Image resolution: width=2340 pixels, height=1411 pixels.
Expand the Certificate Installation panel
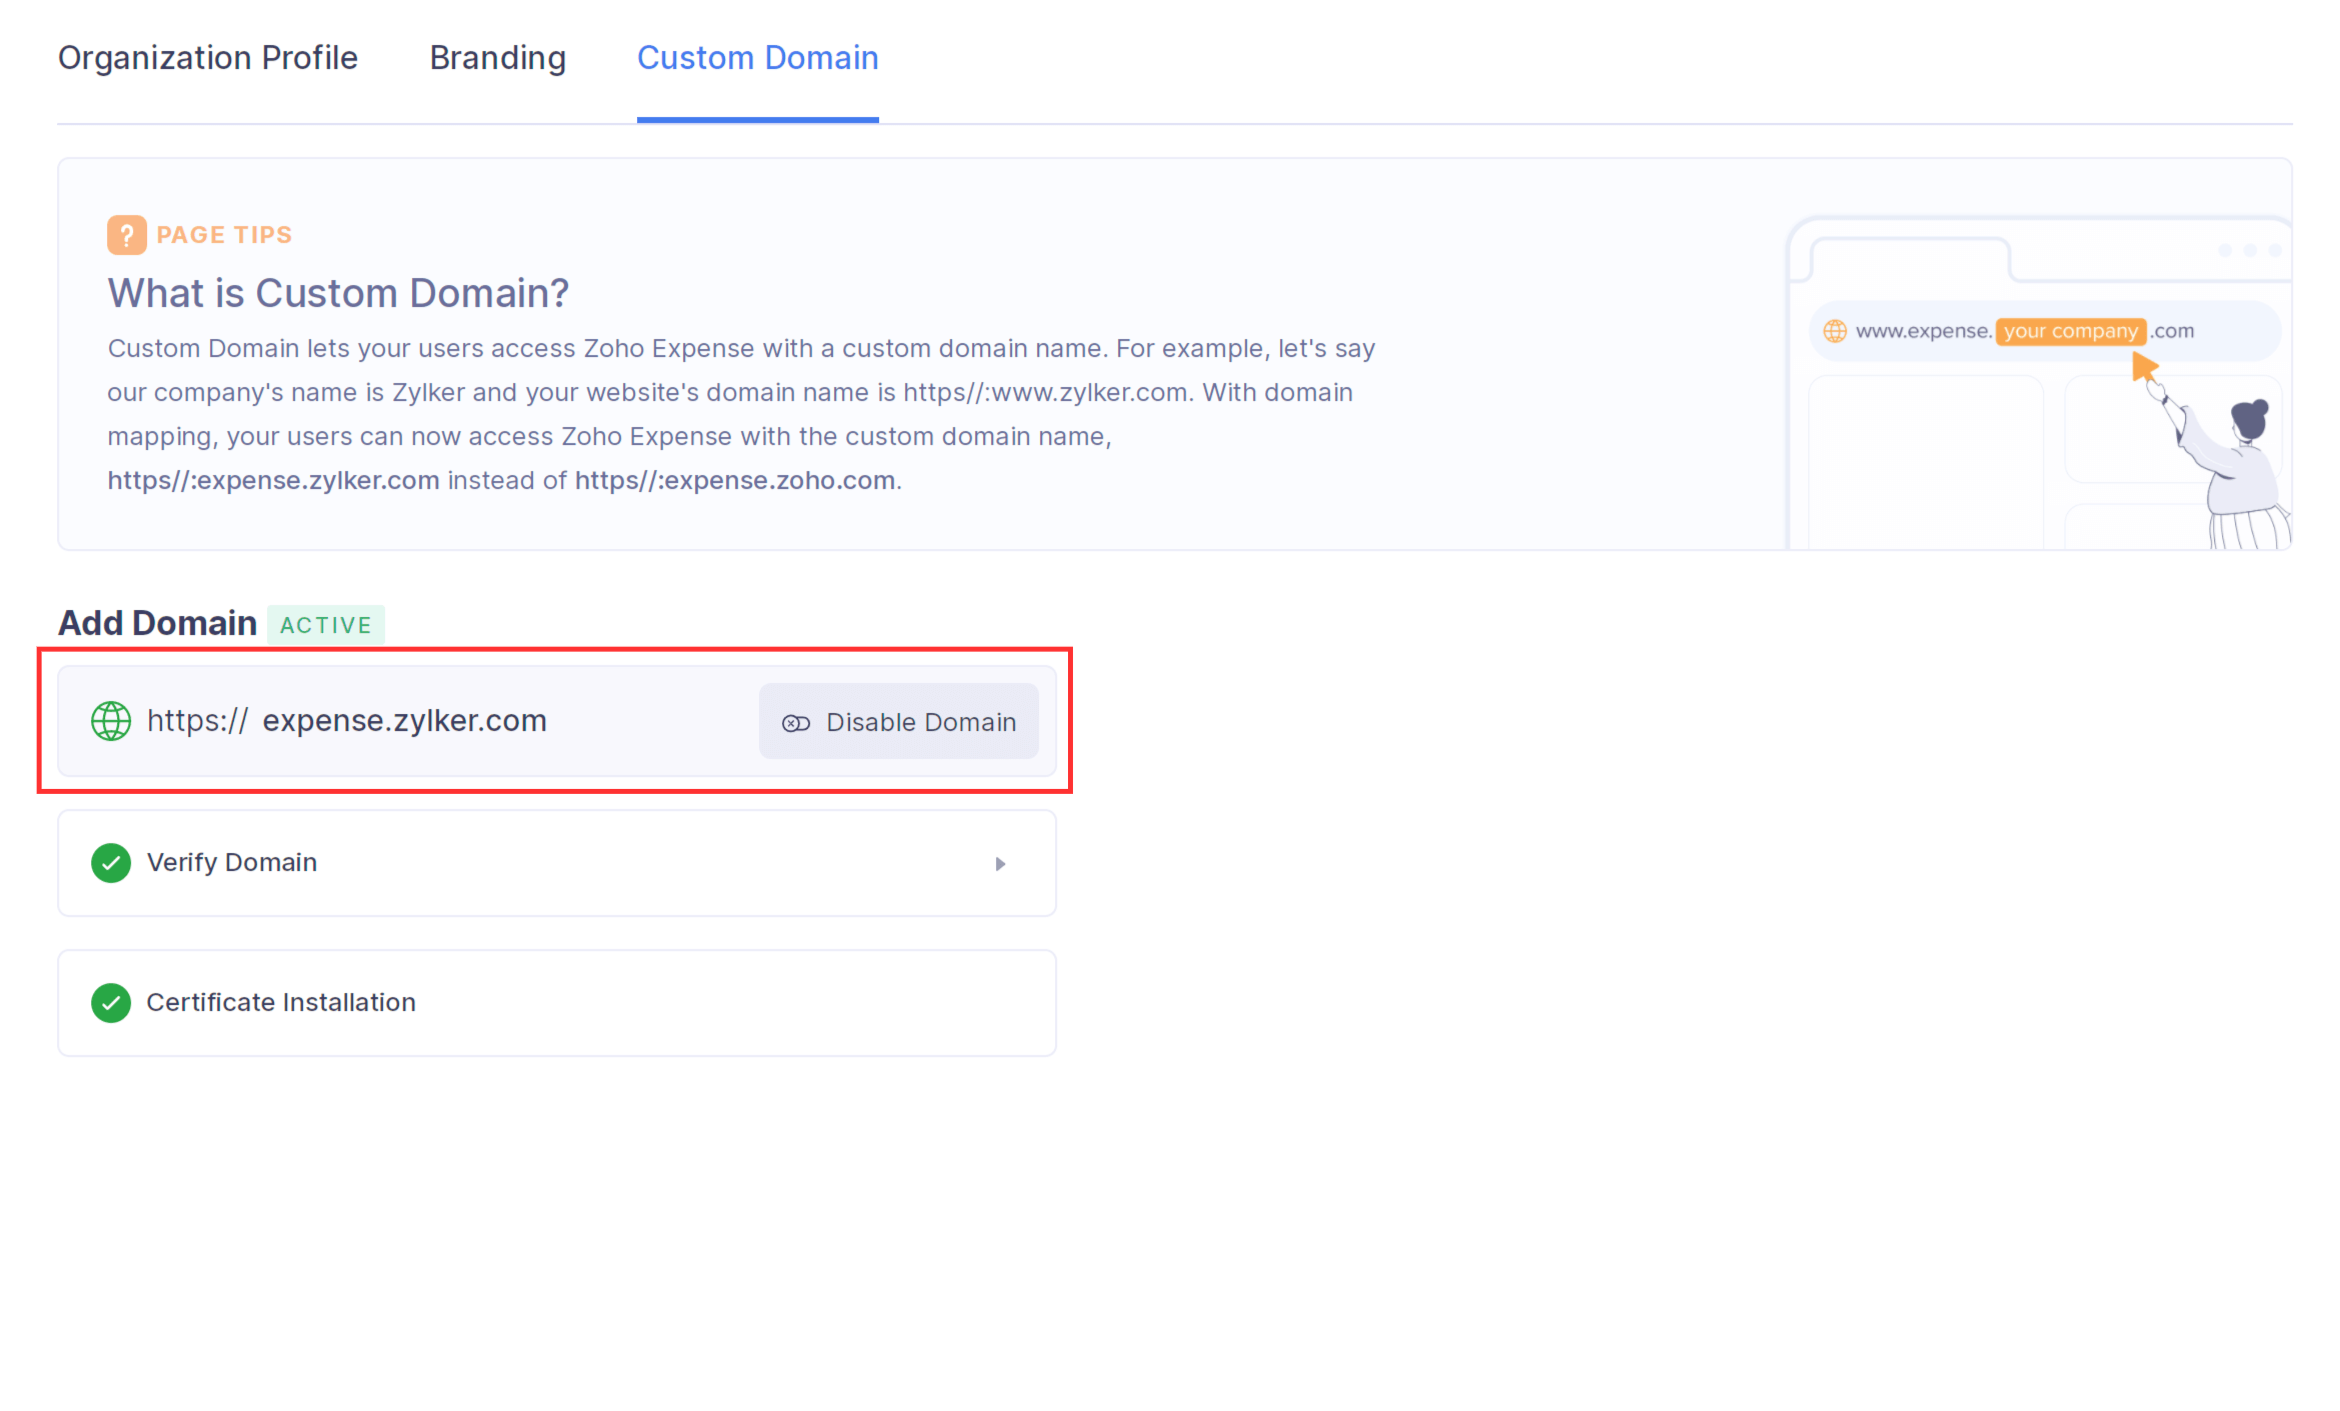556,1002
